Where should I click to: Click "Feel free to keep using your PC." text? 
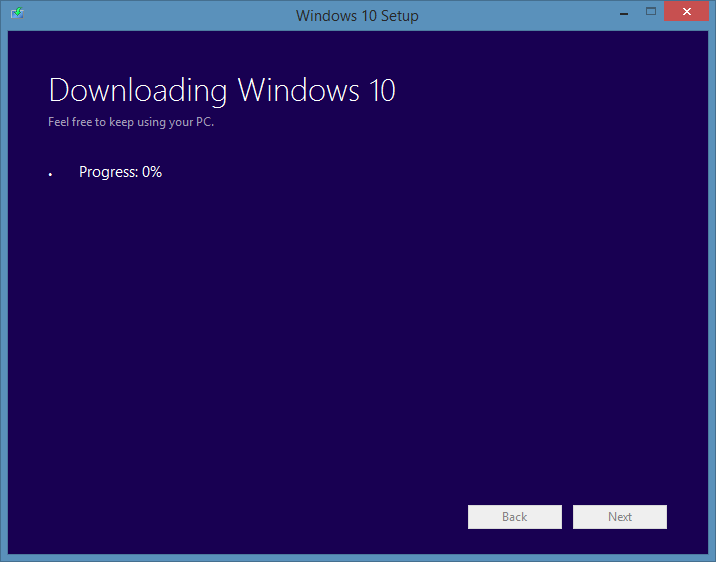tap(131, 122)
